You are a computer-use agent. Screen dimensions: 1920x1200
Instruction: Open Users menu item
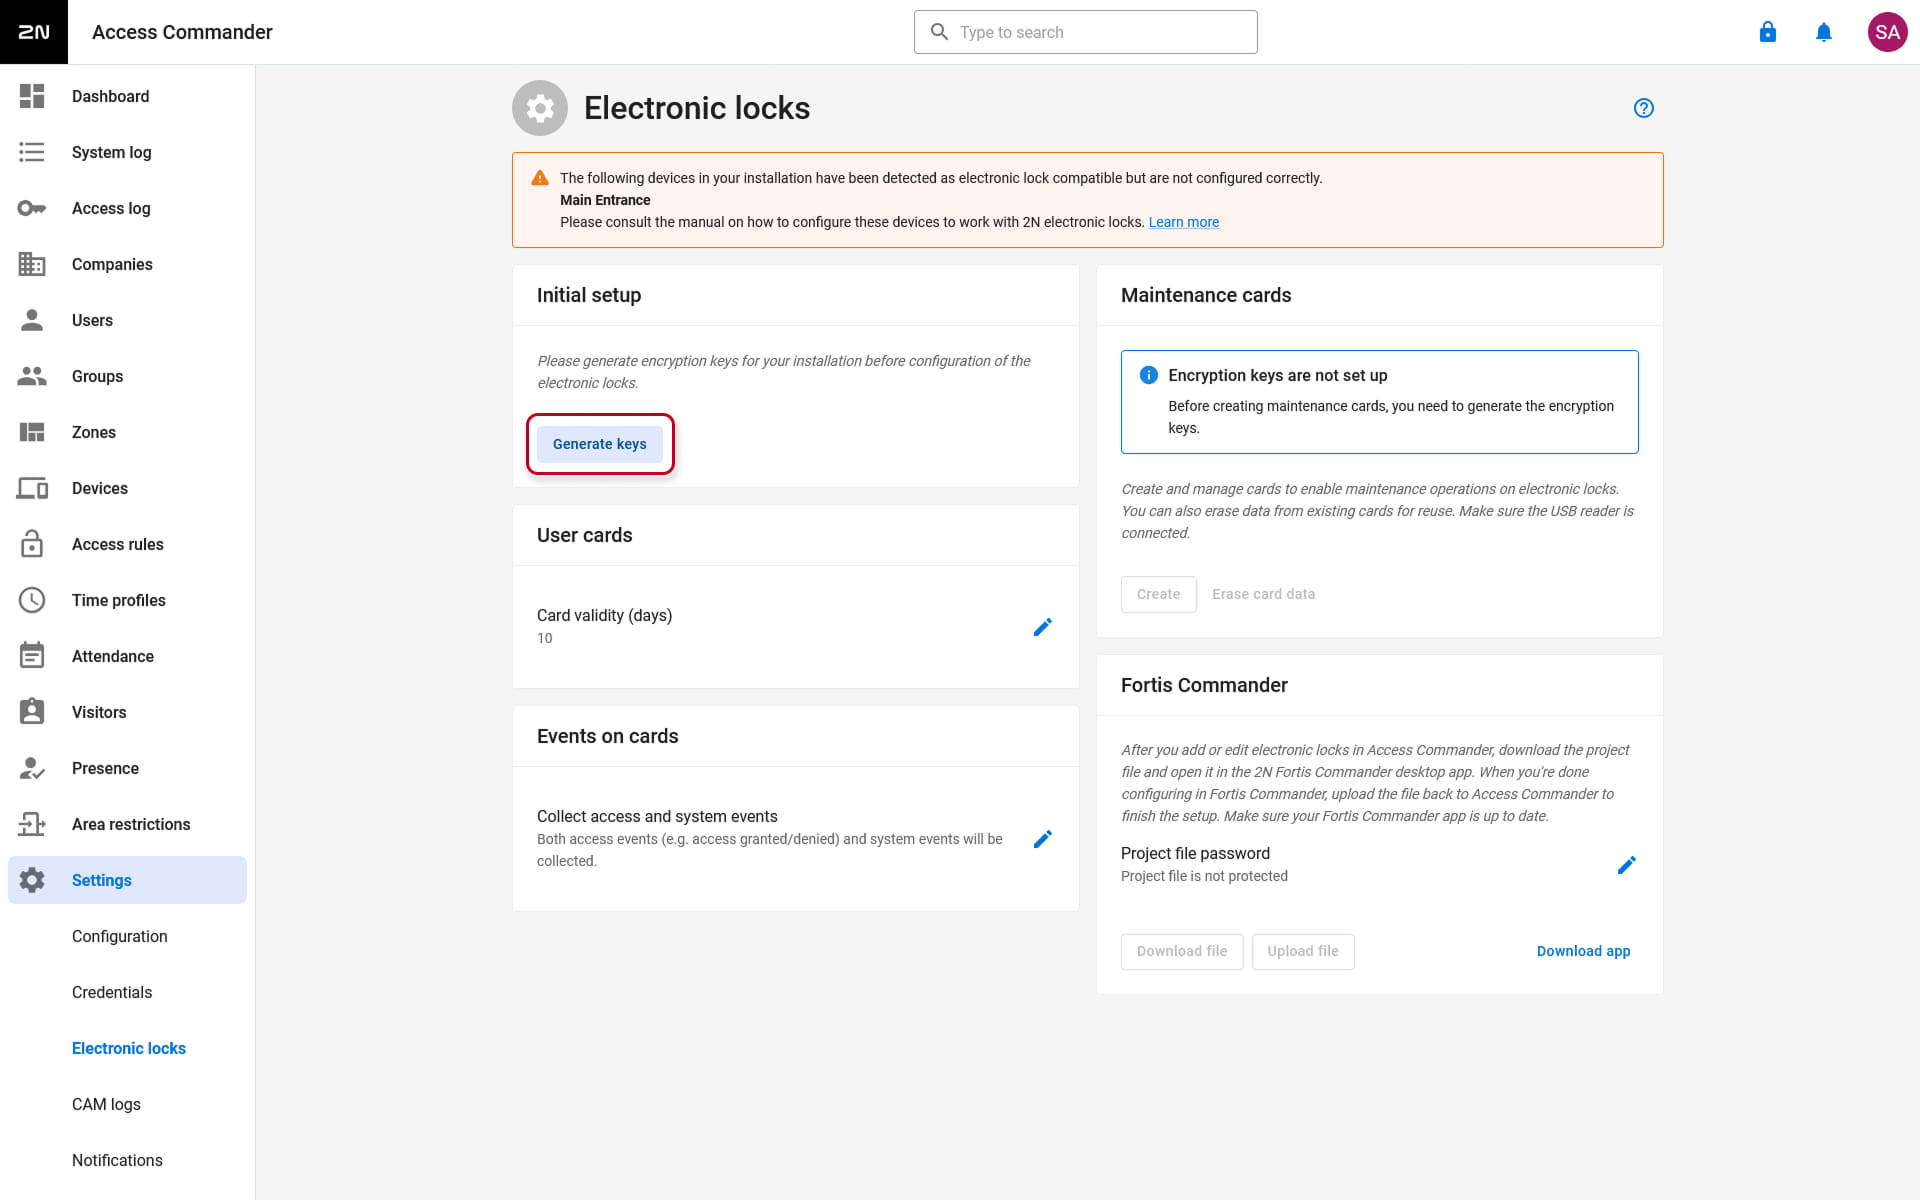tap(127, 320)
